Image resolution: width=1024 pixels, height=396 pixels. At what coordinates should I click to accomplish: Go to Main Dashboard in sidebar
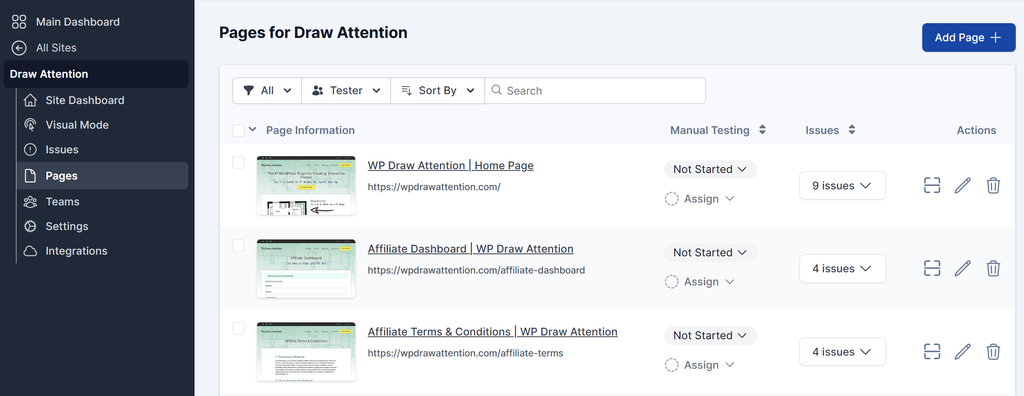point(78,22)
